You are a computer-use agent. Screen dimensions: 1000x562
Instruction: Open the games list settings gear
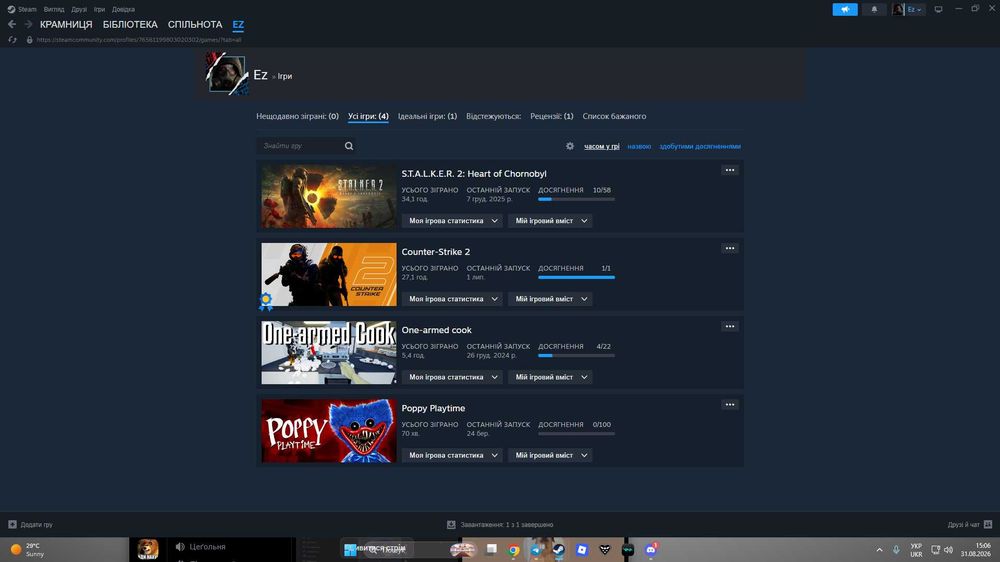[570, 146]
